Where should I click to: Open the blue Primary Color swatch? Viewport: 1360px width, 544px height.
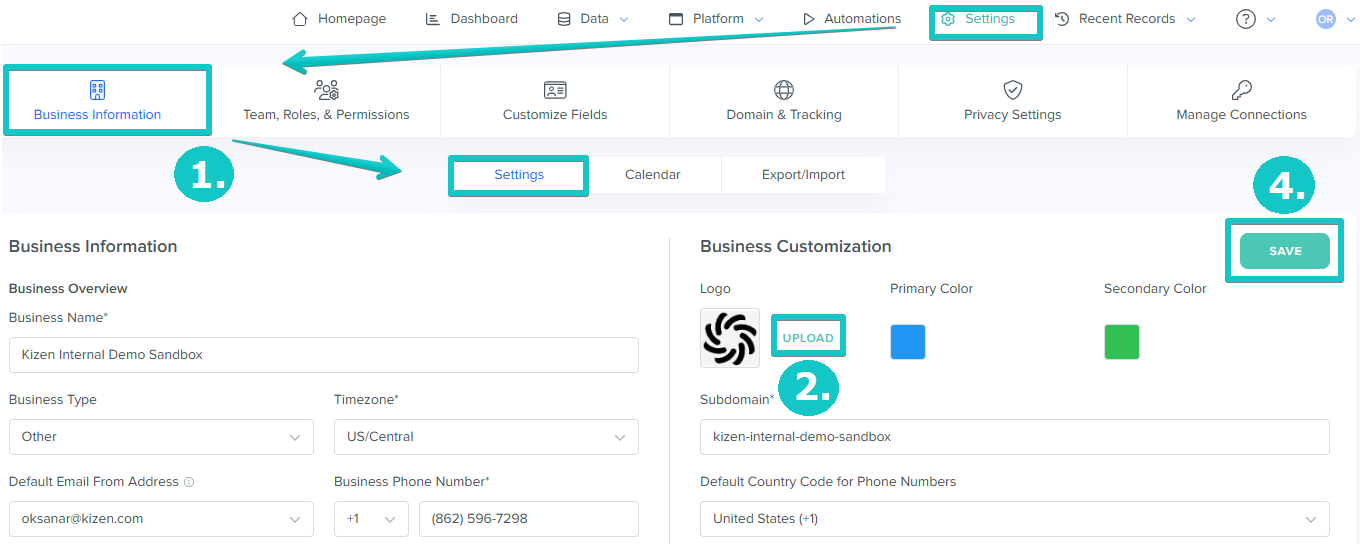pos(908,342)
